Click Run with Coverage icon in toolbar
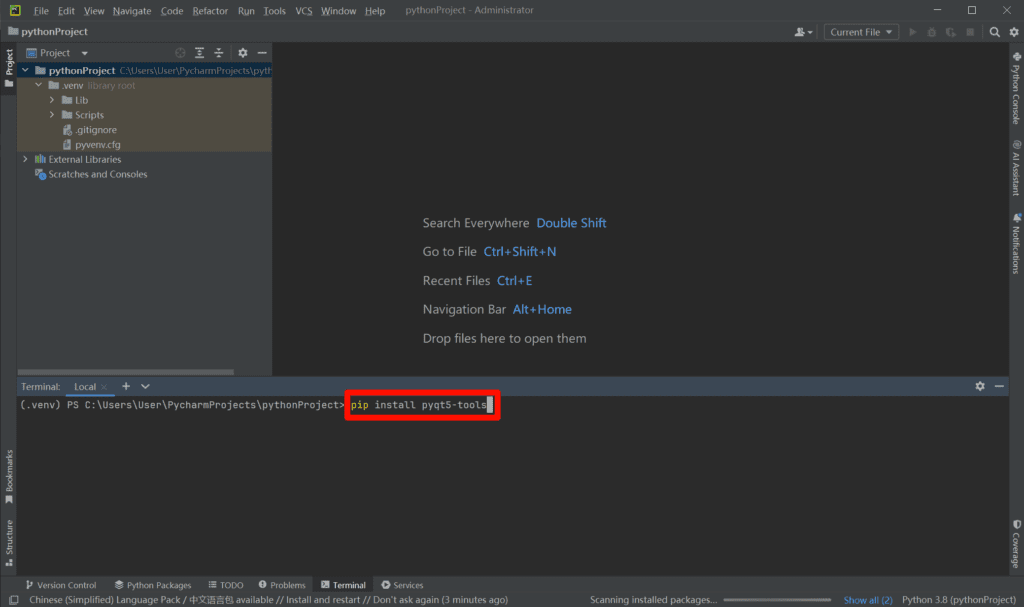Screen dimensions: 1024x607 click(x=951, y=32)
